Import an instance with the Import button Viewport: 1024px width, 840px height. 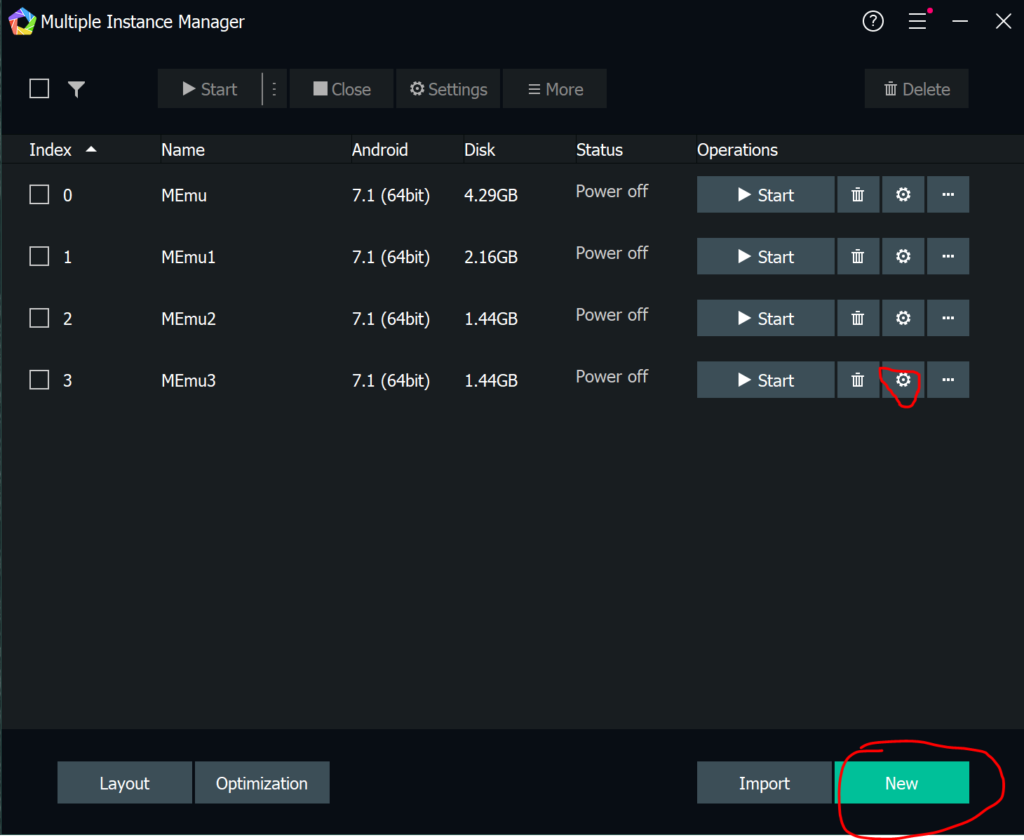(764, 783)
